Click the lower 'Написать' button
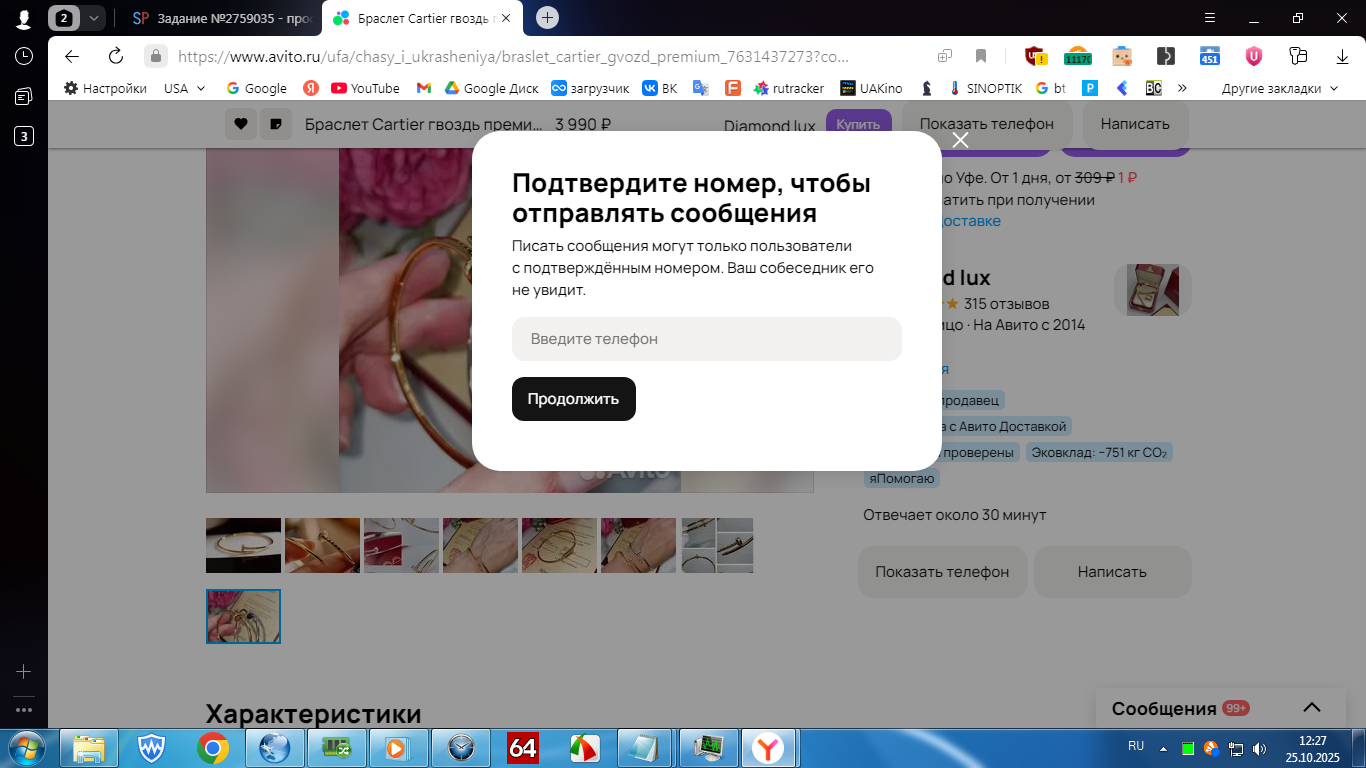This screenshot has height=768, width=1366. (x=1112, y=572)
